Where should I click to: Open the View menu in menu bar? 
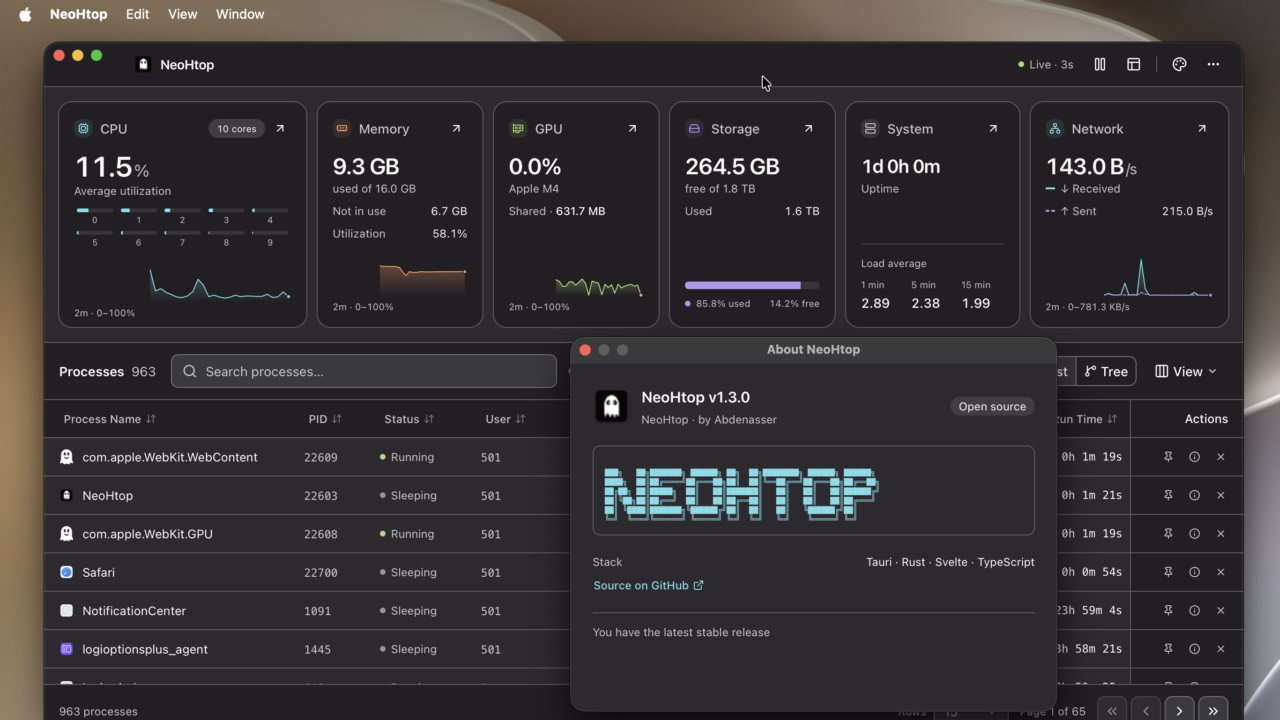182,14
